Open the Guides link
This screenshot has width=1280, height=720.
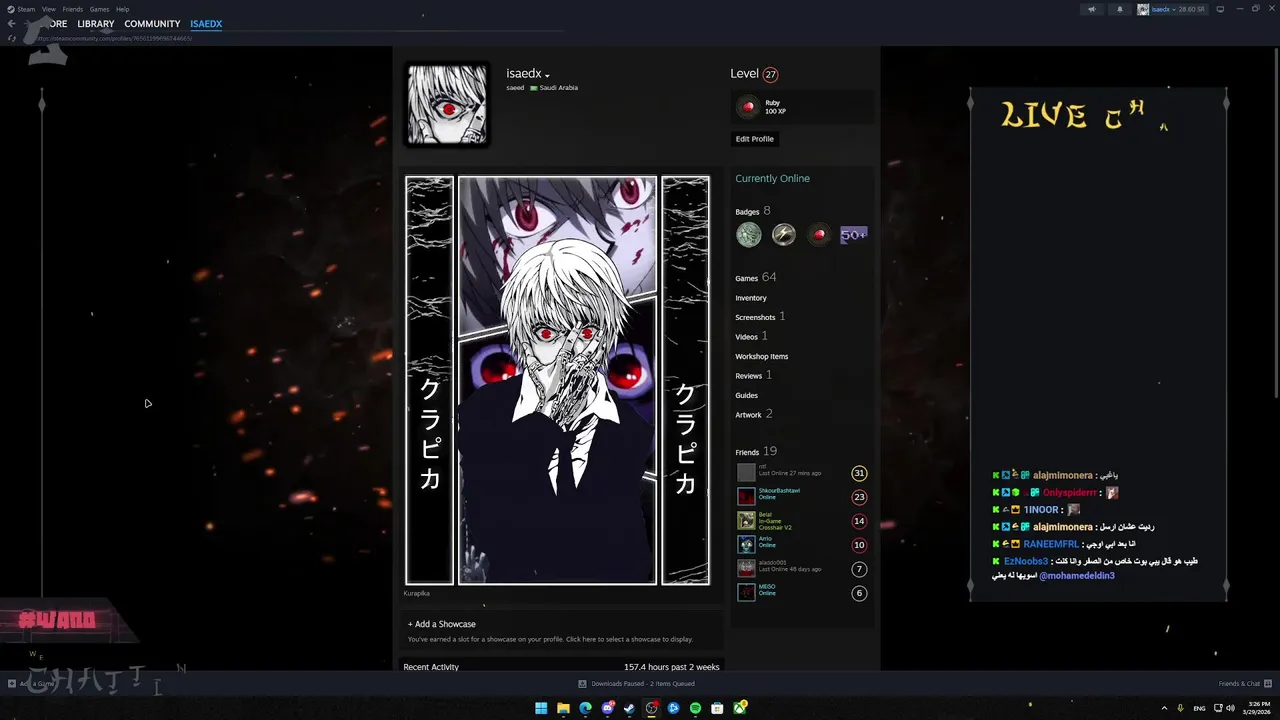747,395
